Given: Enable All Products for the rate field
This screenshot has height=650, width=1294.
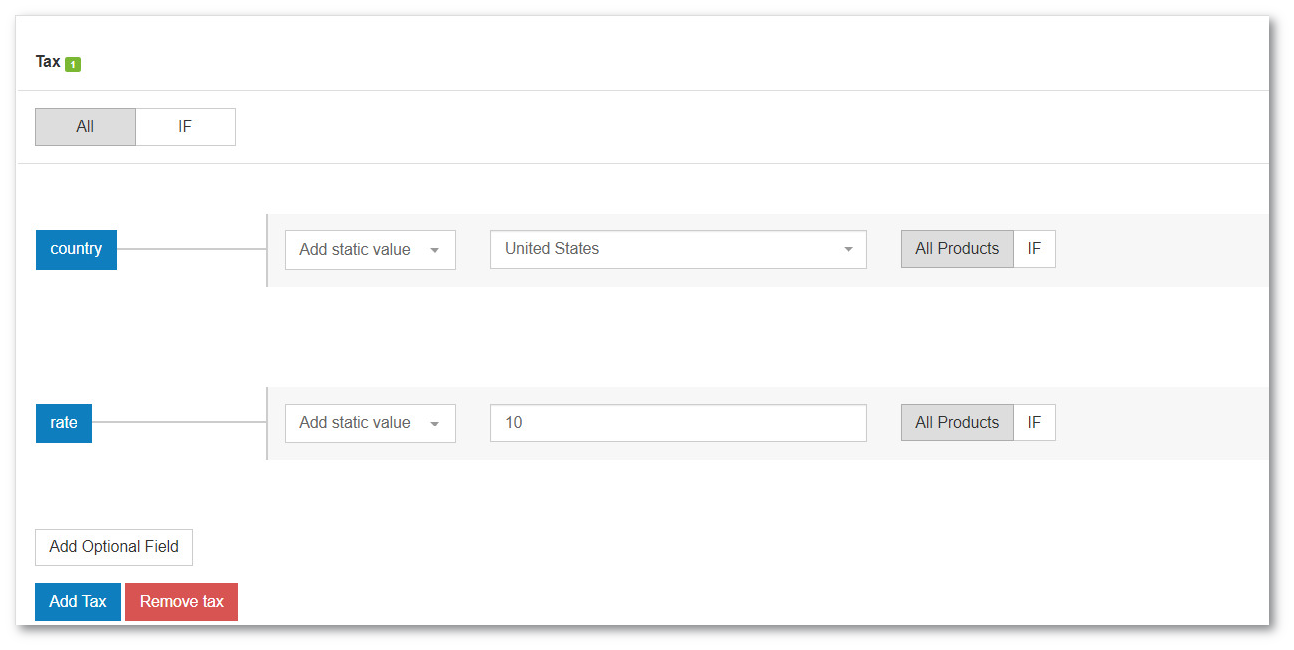Looking at the screenshot, I should (957, 422).
